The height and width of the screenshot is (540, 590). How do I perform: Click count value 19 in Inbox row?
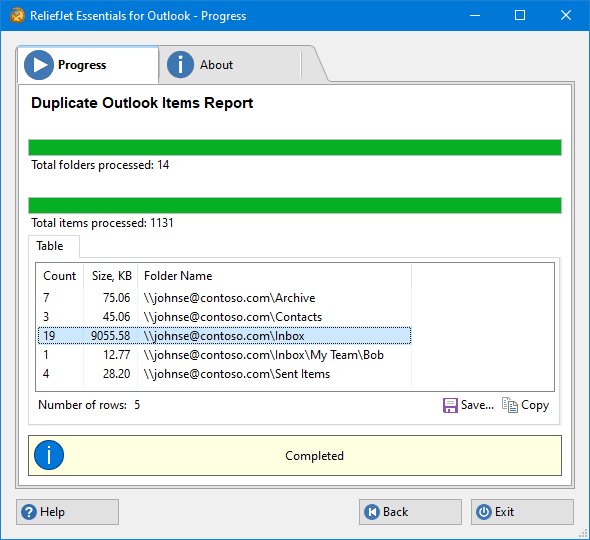(49, 336)
